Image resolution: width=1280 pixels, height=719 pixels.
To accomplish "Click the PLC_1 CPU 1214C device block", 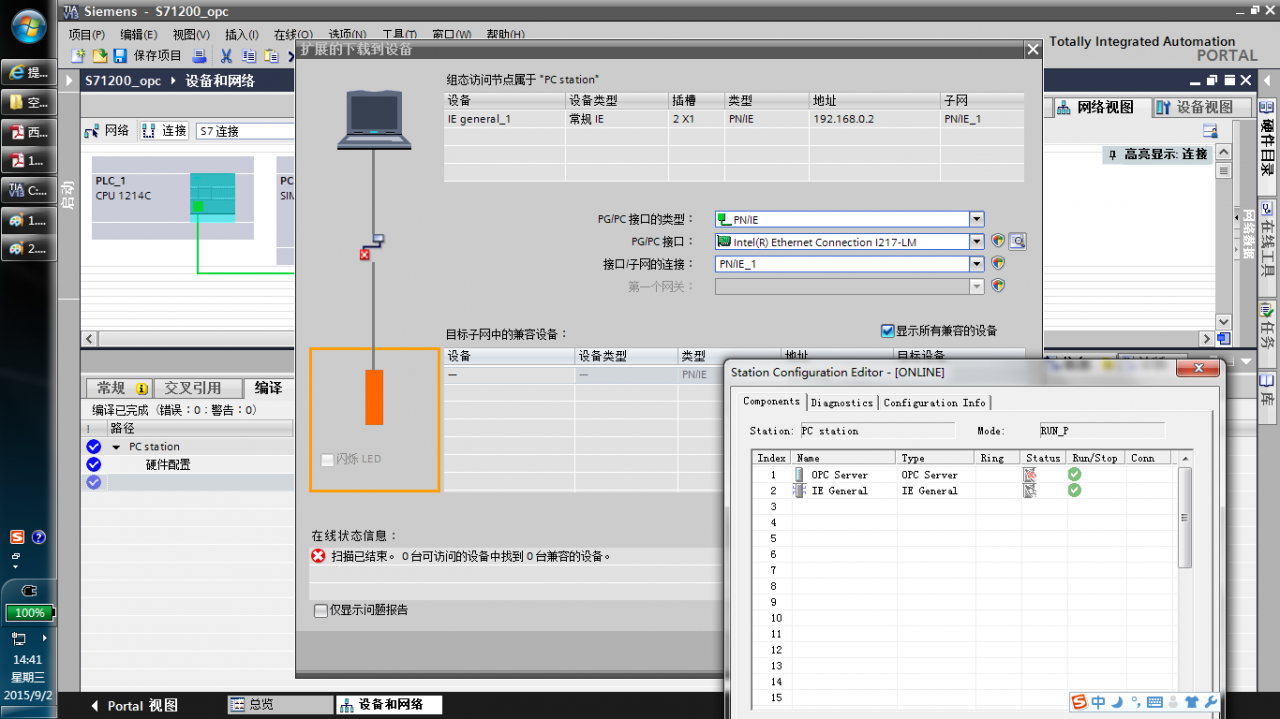I will [172, 198].
